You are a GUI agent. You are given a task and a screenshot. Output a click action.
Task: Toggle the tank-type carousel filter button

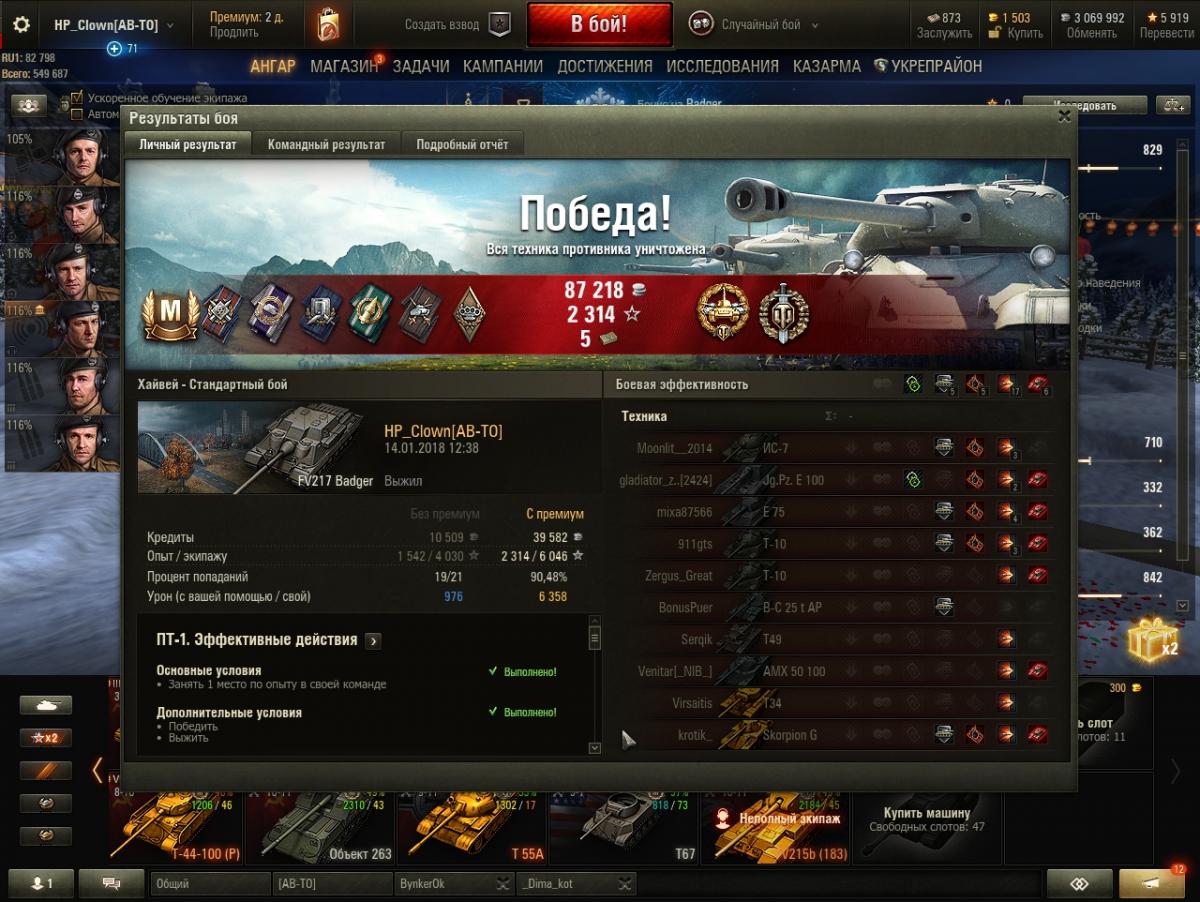point(46,705)
